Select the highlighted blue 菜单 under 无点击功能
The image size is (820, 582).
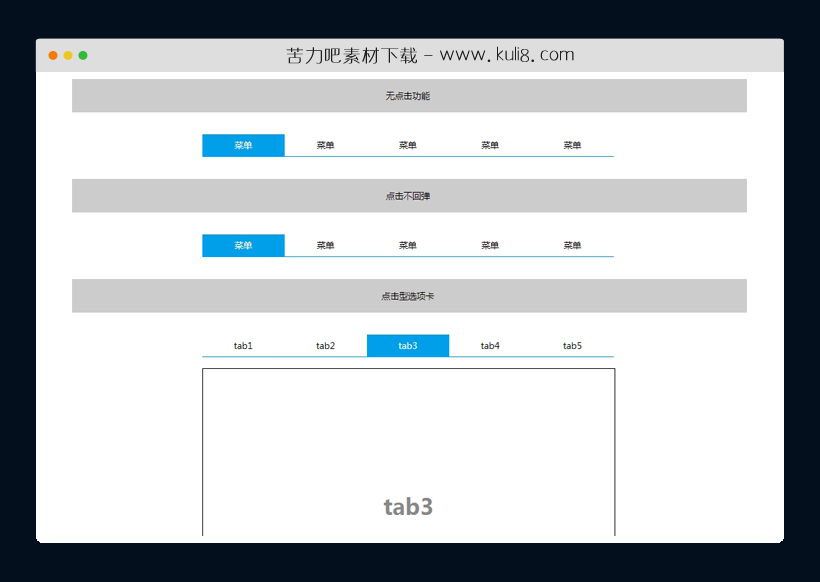click(243, 144)
